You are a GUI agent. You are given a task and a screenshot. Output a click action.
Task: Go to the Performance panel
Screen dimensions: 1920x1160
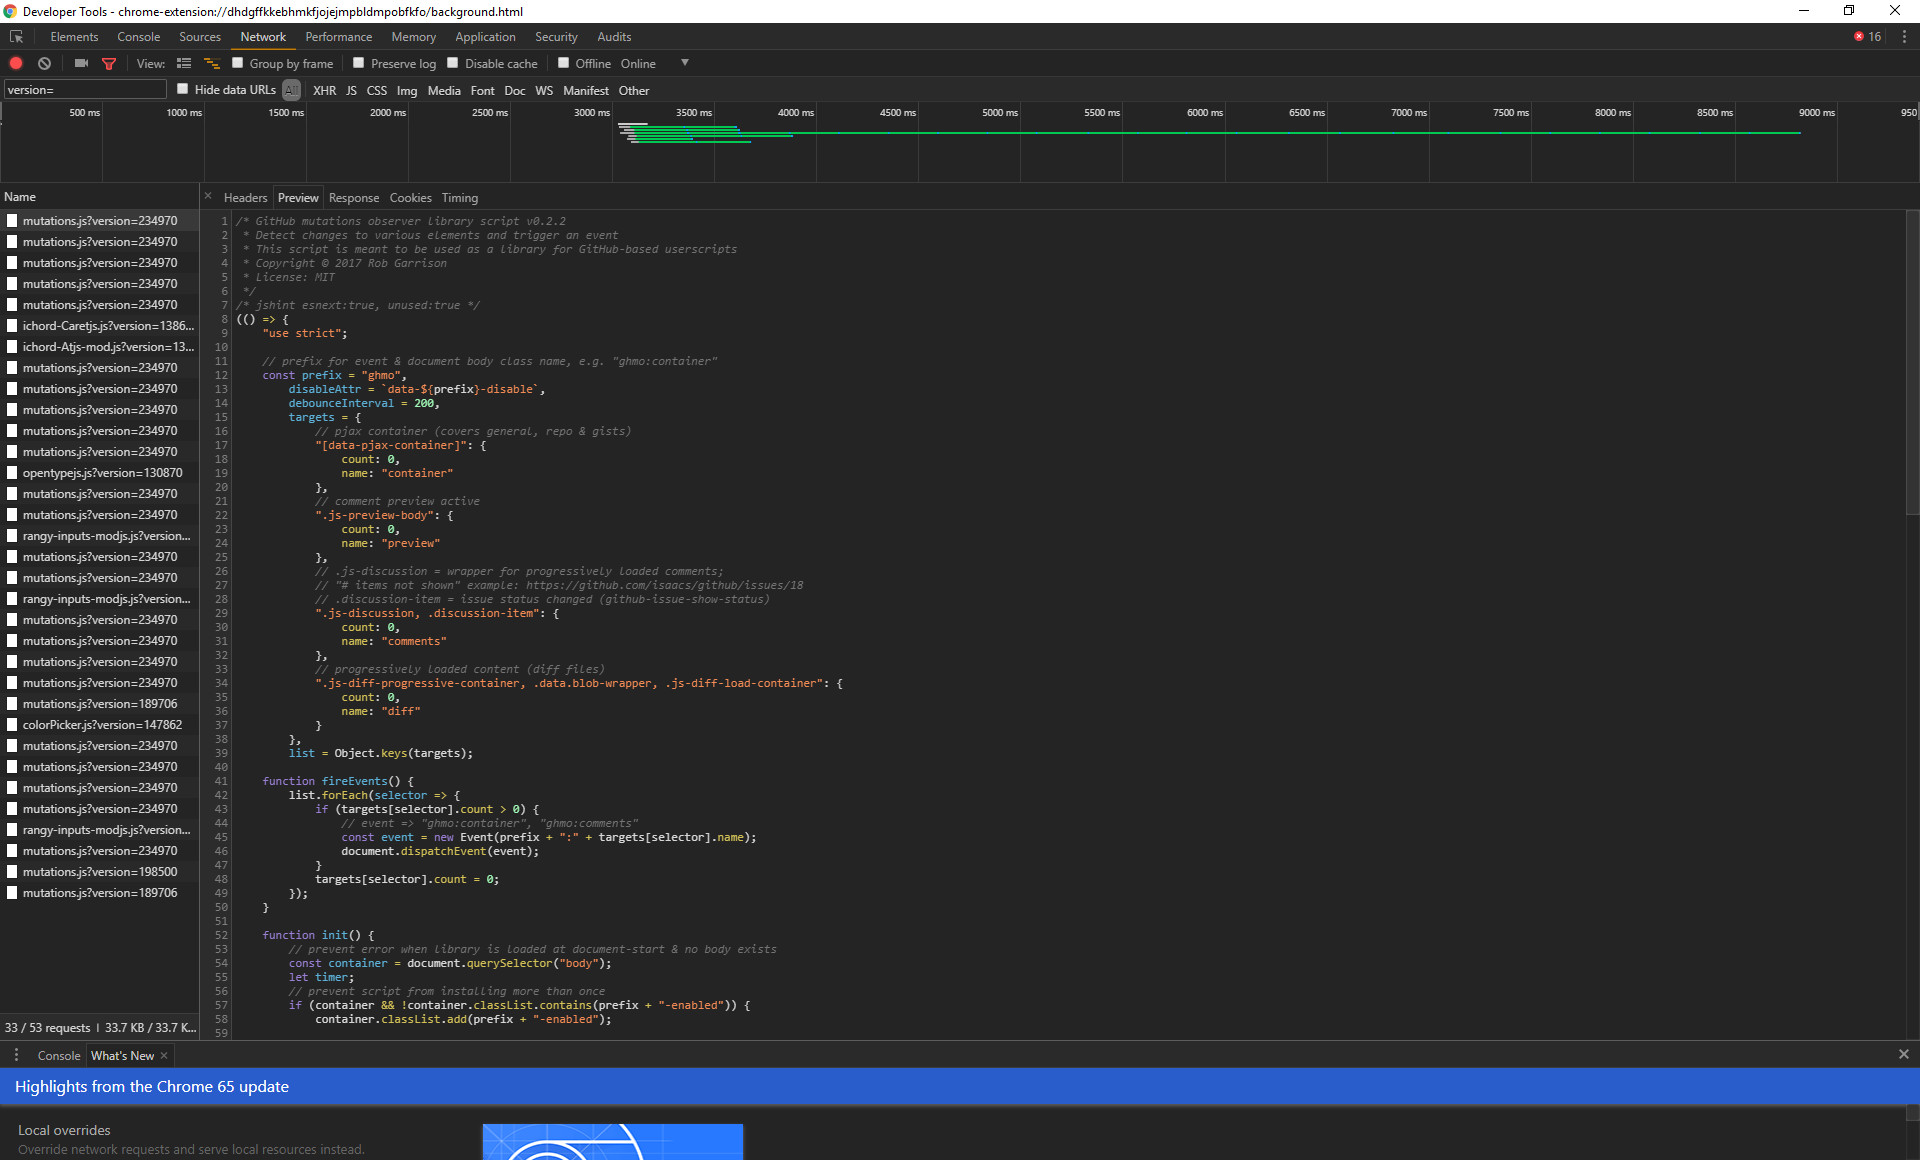pyautogui.click(x=339, y=37)
